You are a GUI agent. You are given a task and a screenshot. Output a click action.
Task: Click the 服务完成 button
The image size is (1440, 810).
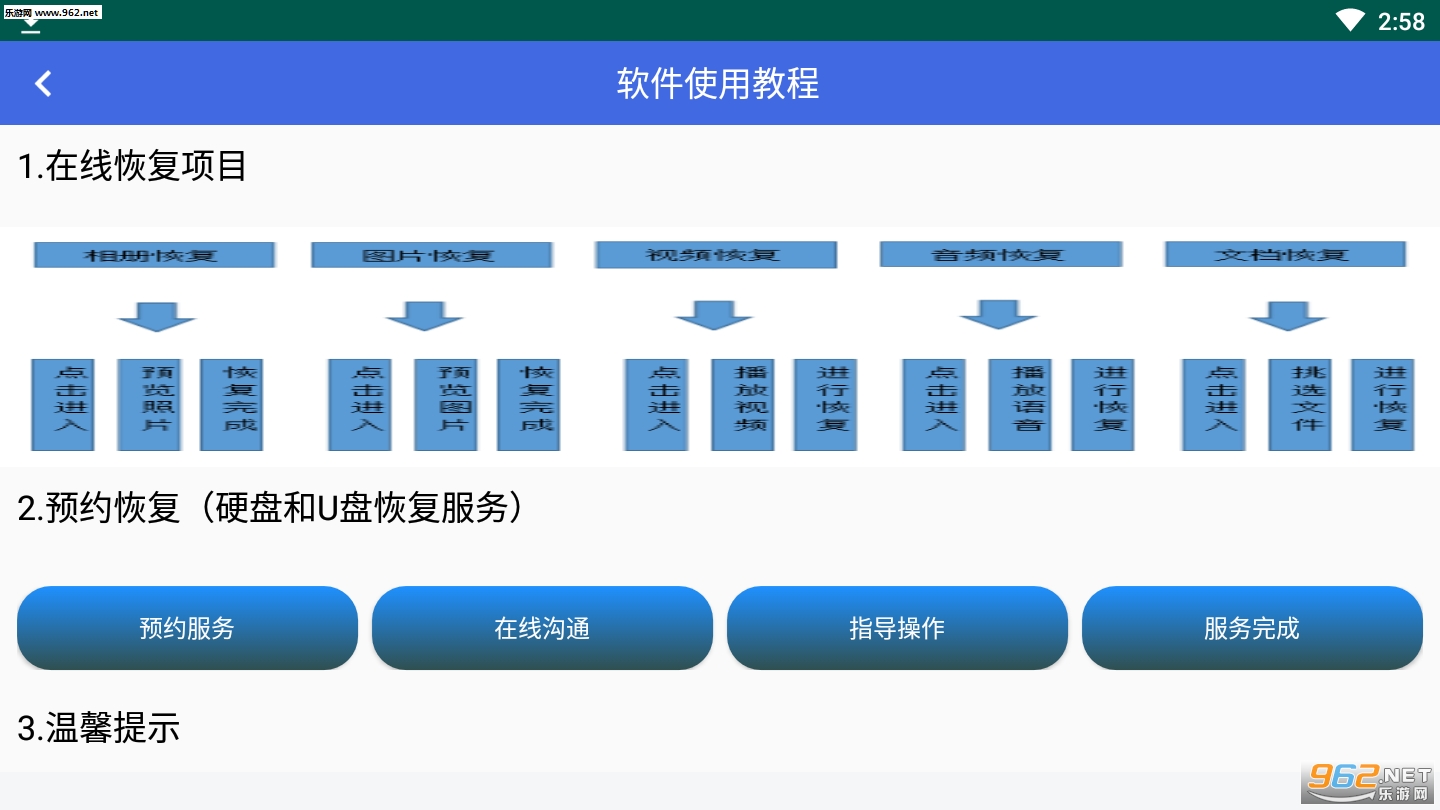[x=1252, y=628]
